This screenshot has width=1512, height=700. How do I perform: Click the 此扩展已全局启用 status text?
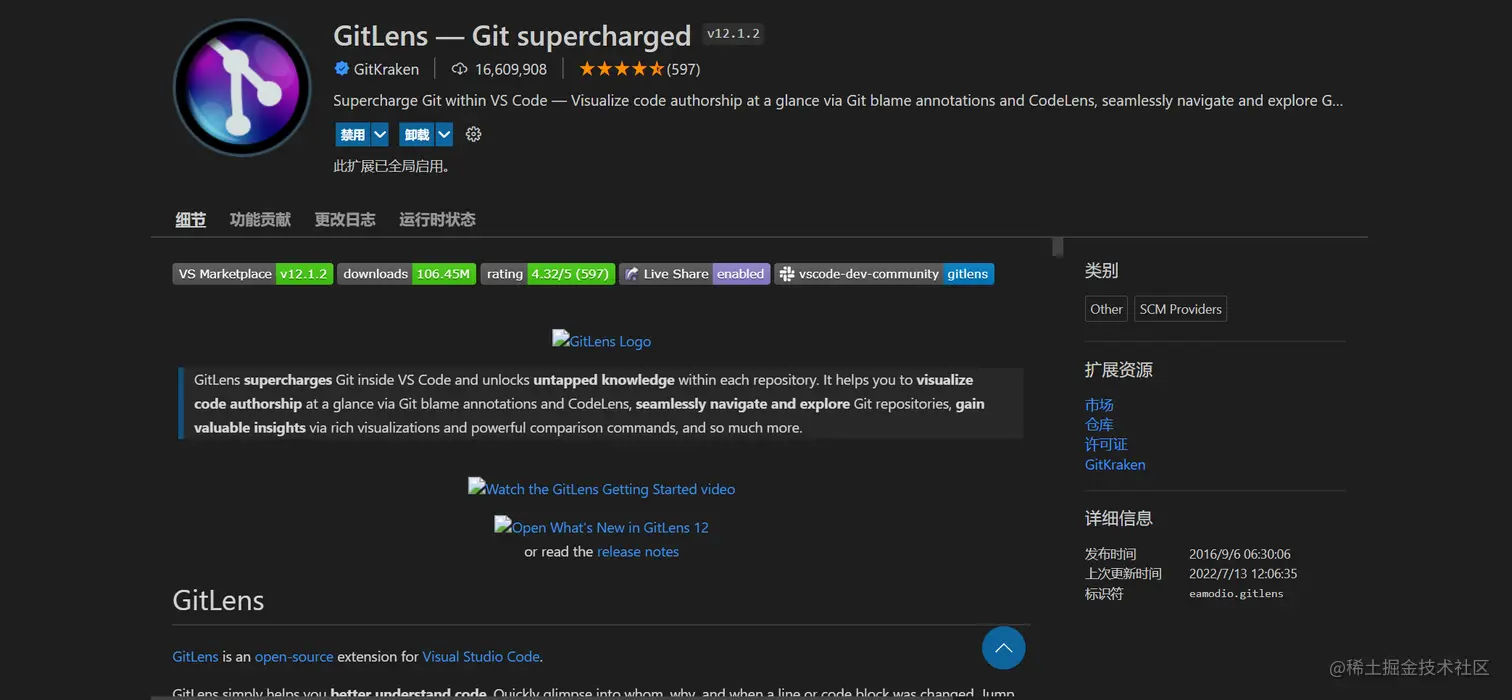click(x=392, y=167)
